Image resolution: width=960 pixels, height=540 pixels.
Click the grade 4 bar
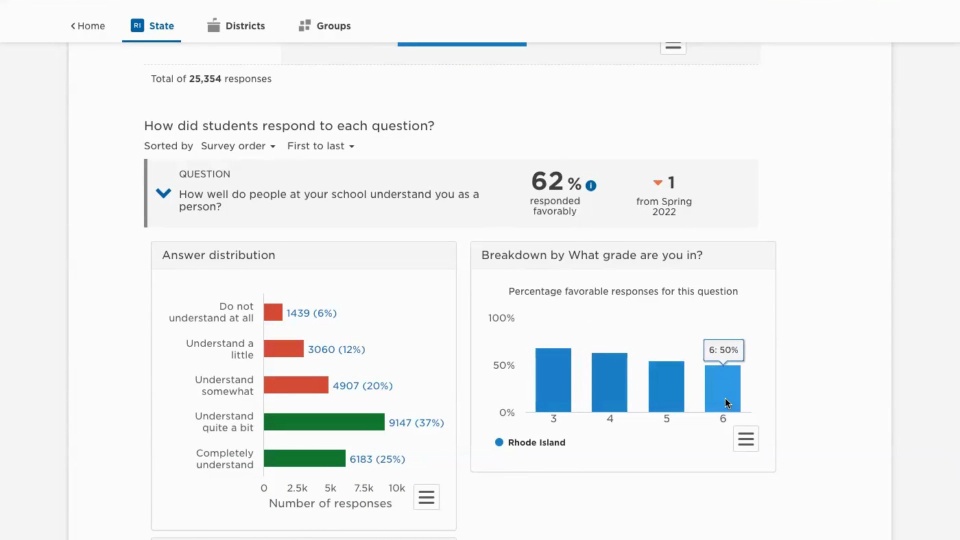pos(610,383)
